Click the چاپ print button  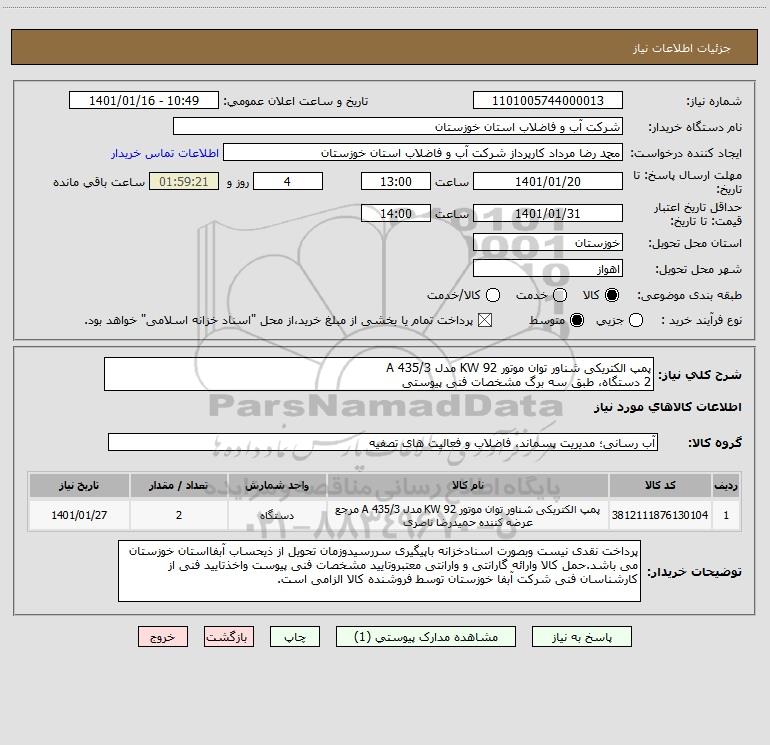[295, 636]
